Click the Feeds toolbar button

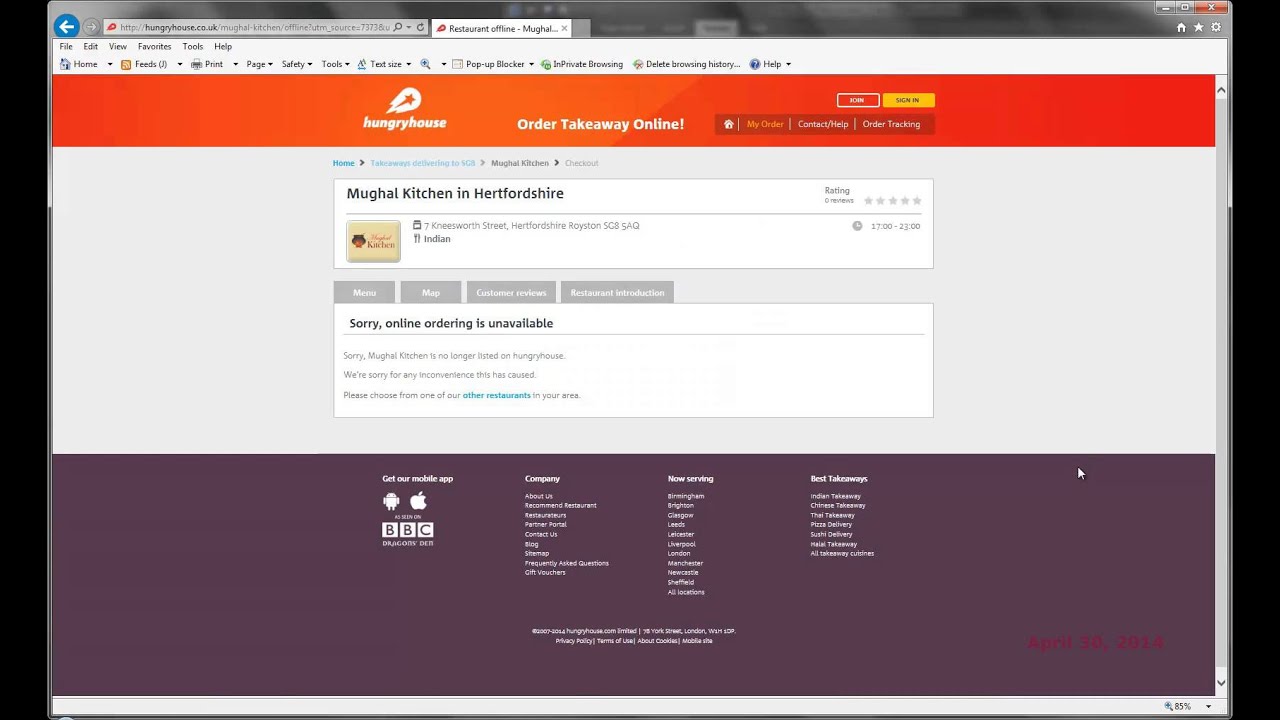pos(144,64)
